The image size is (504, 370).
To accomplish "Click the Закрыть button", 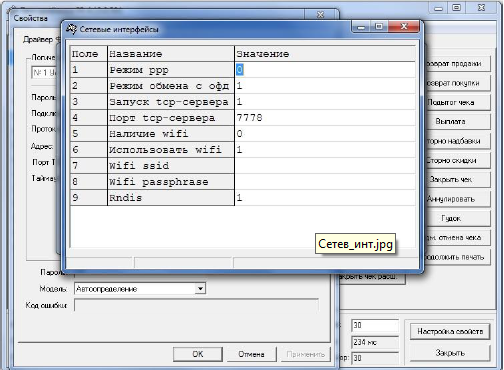I will [450, 353].
